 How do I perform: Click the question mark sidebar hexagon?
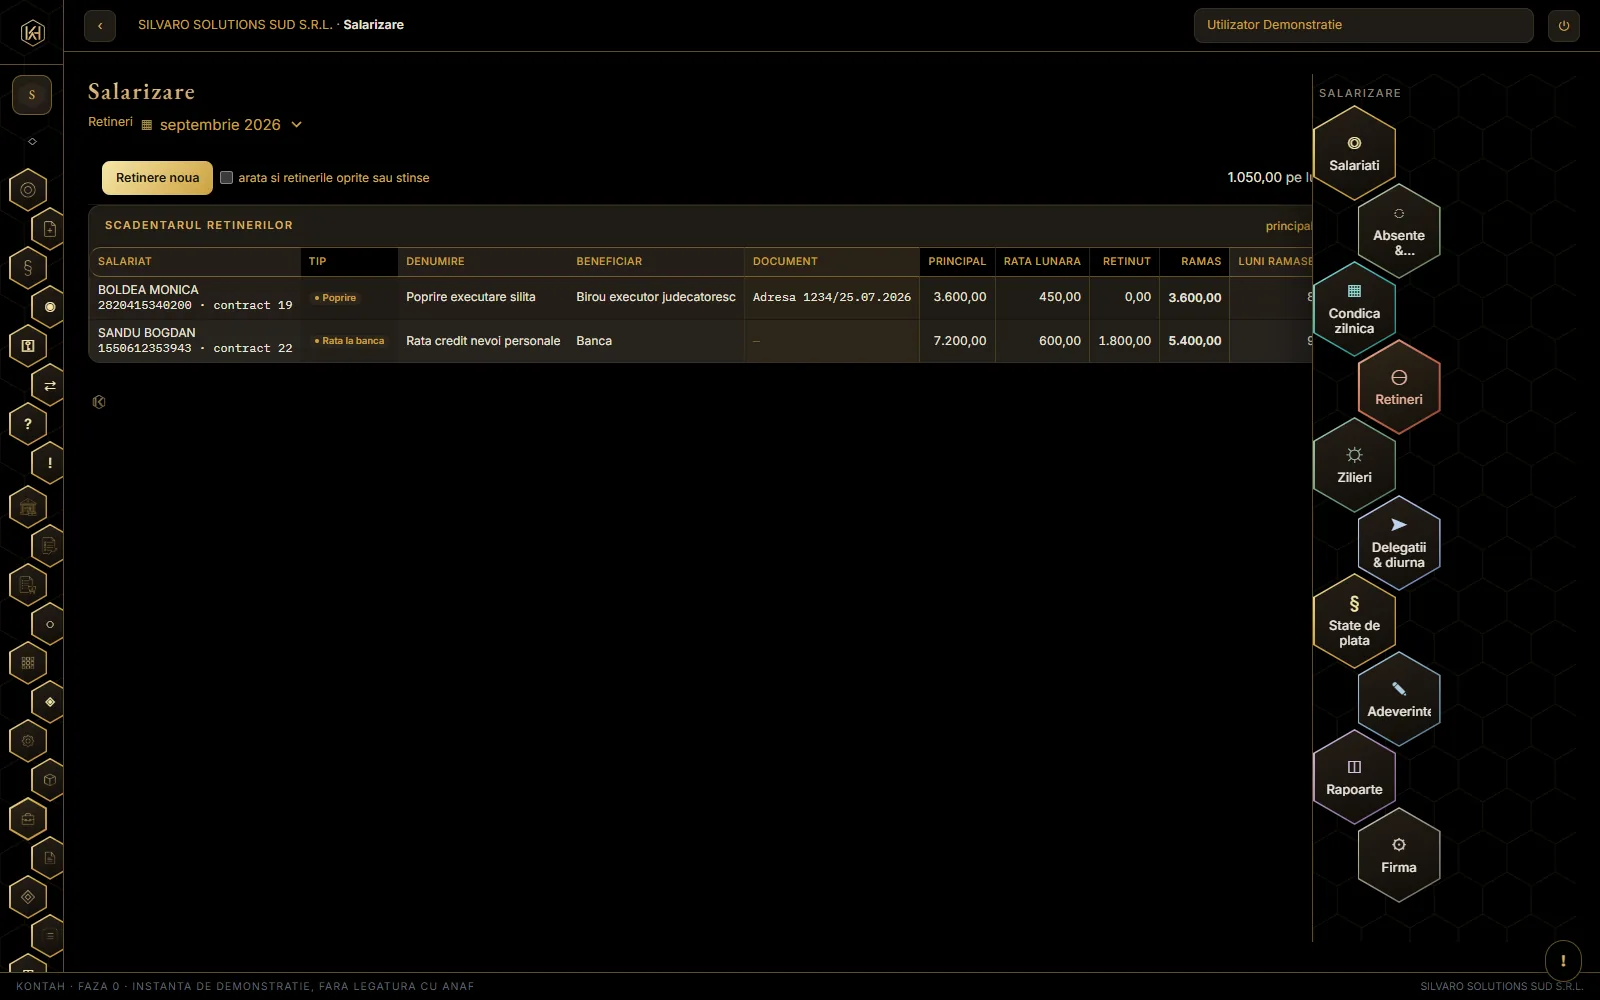pos(28,424)
